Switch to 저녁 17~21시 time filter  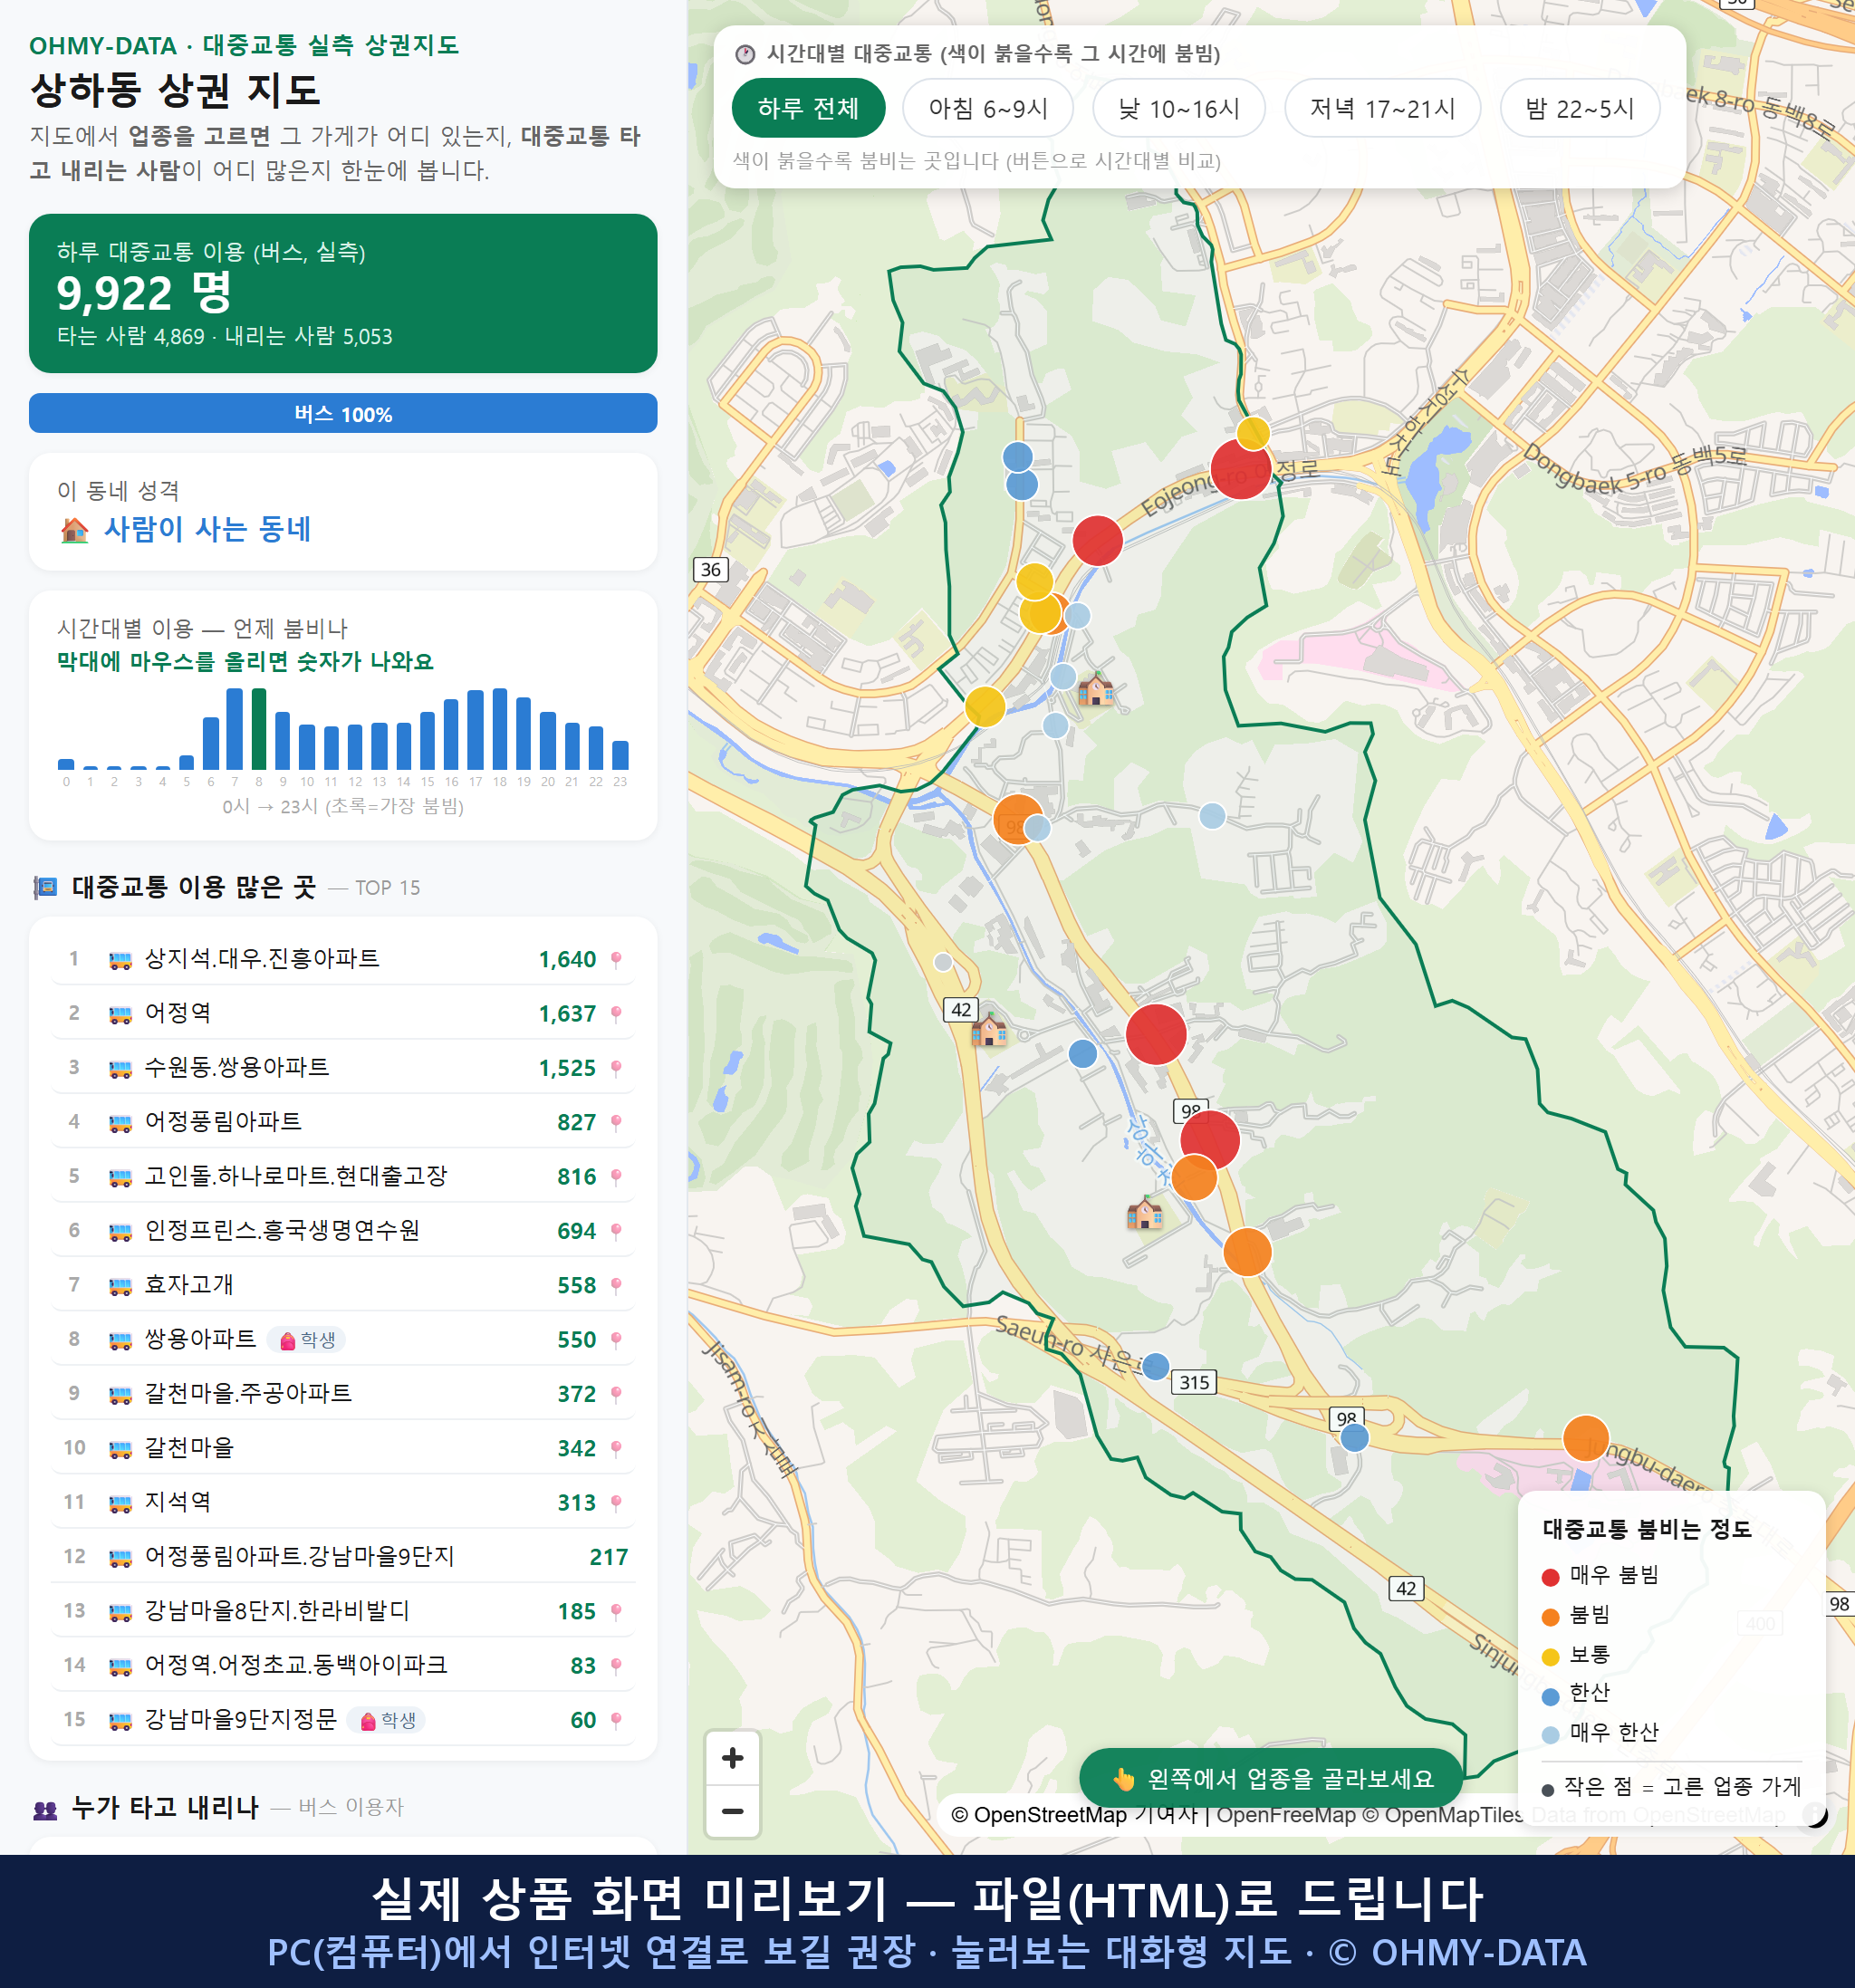[1382, 108]
